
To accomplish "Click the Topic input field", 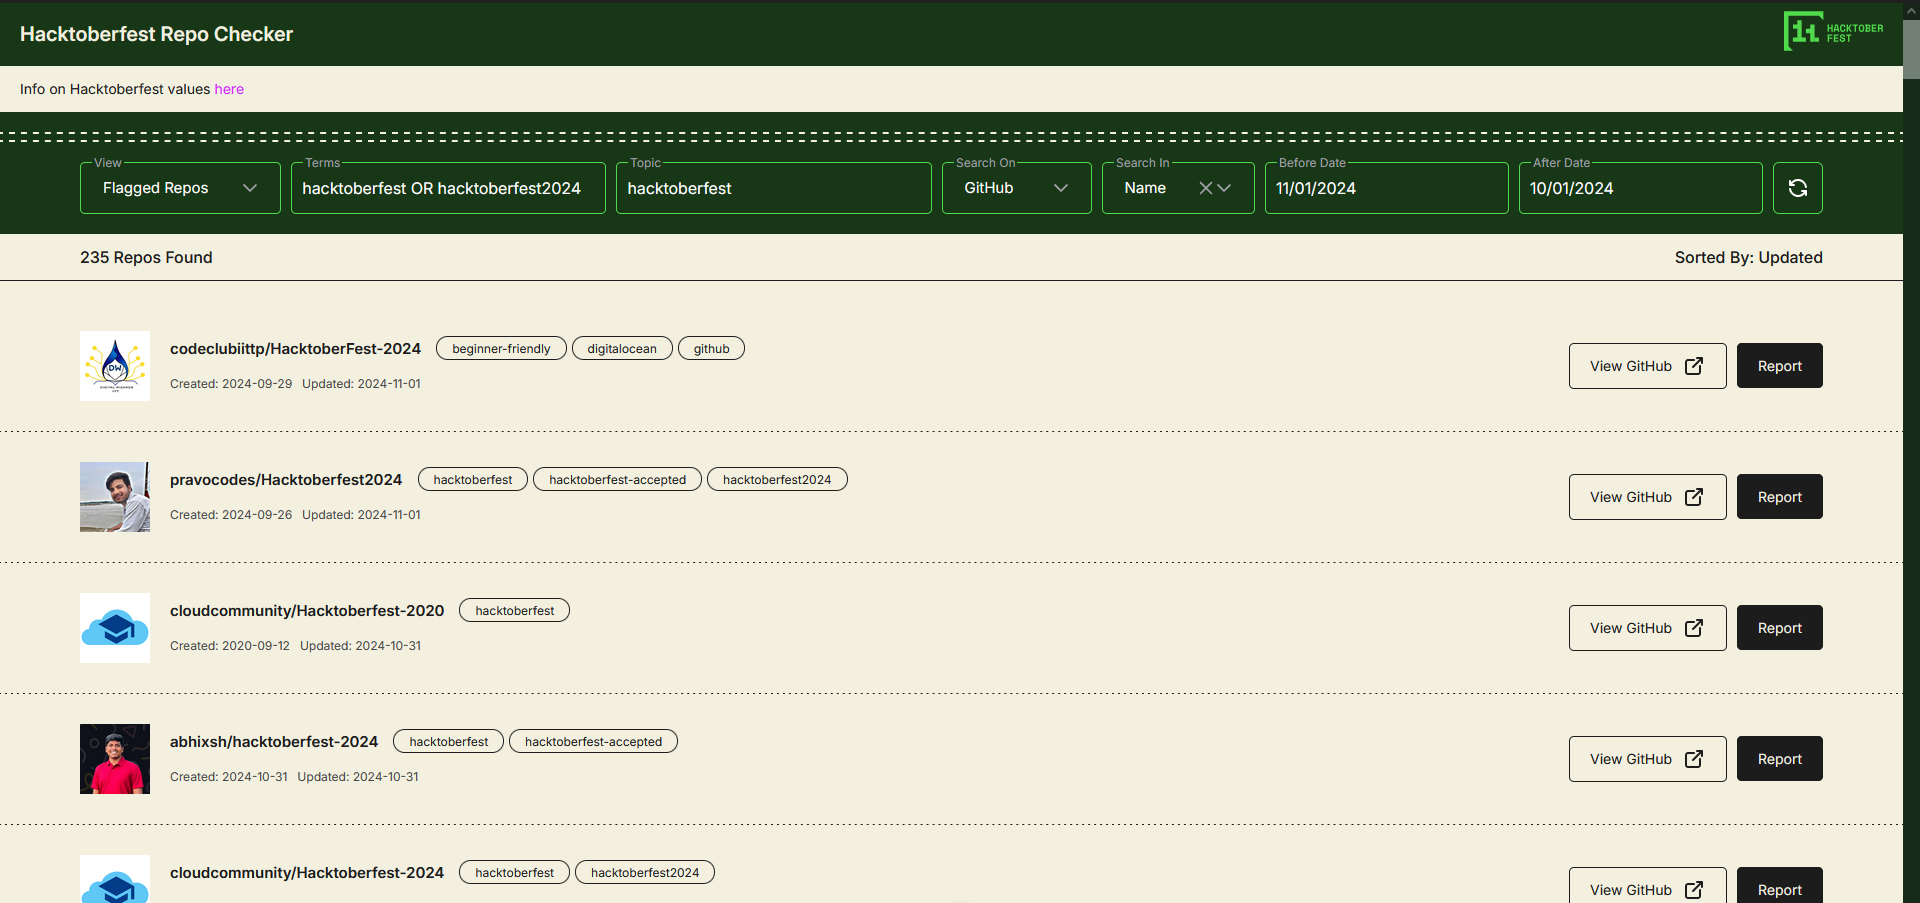I will coord(773,188).
